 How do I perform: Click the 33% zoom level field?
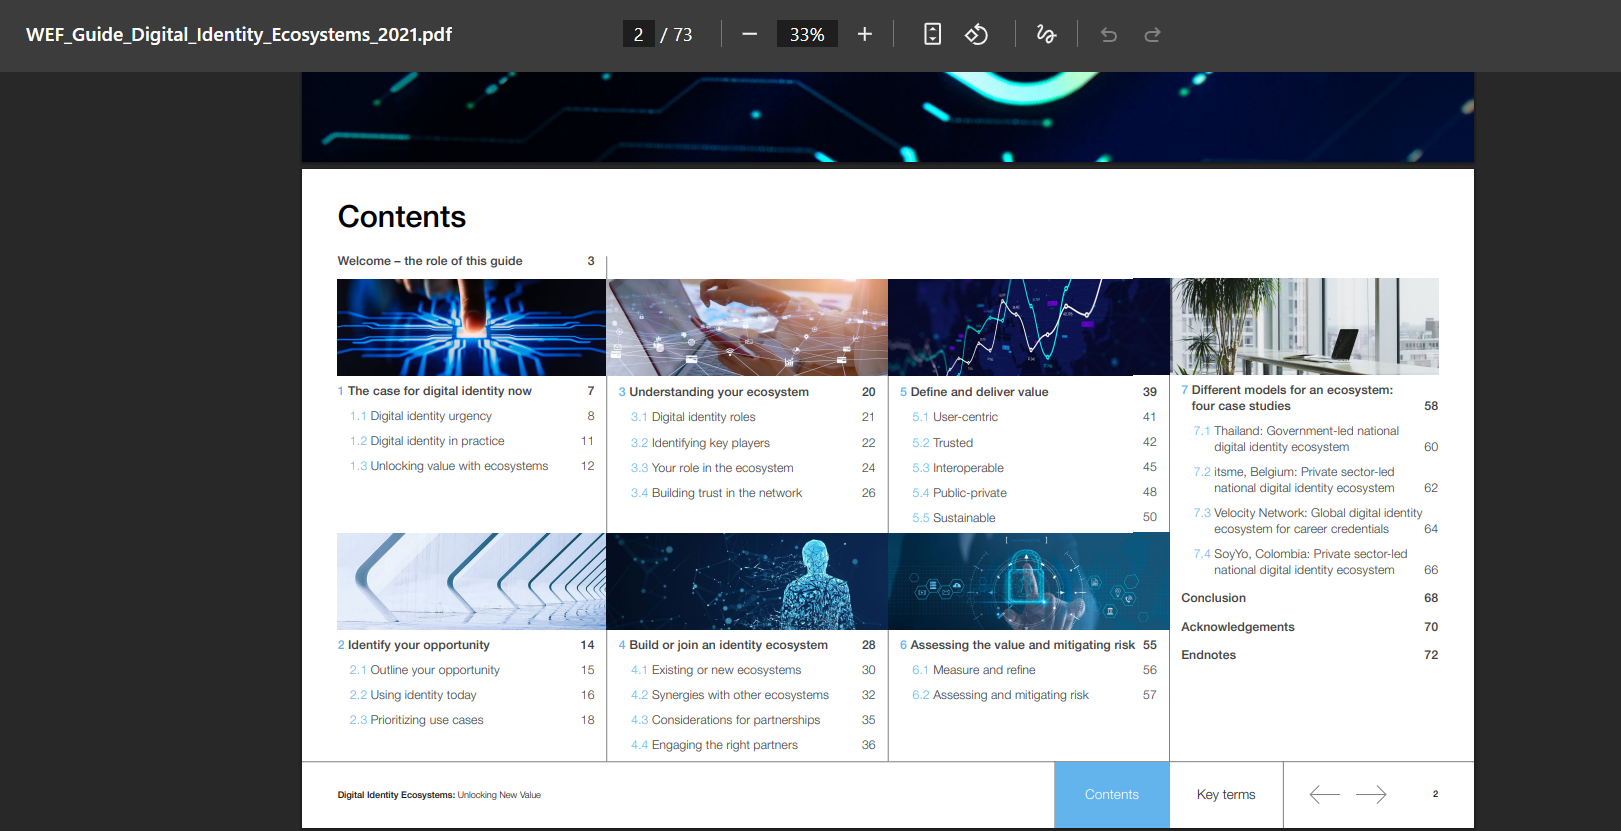pos(807,35)
